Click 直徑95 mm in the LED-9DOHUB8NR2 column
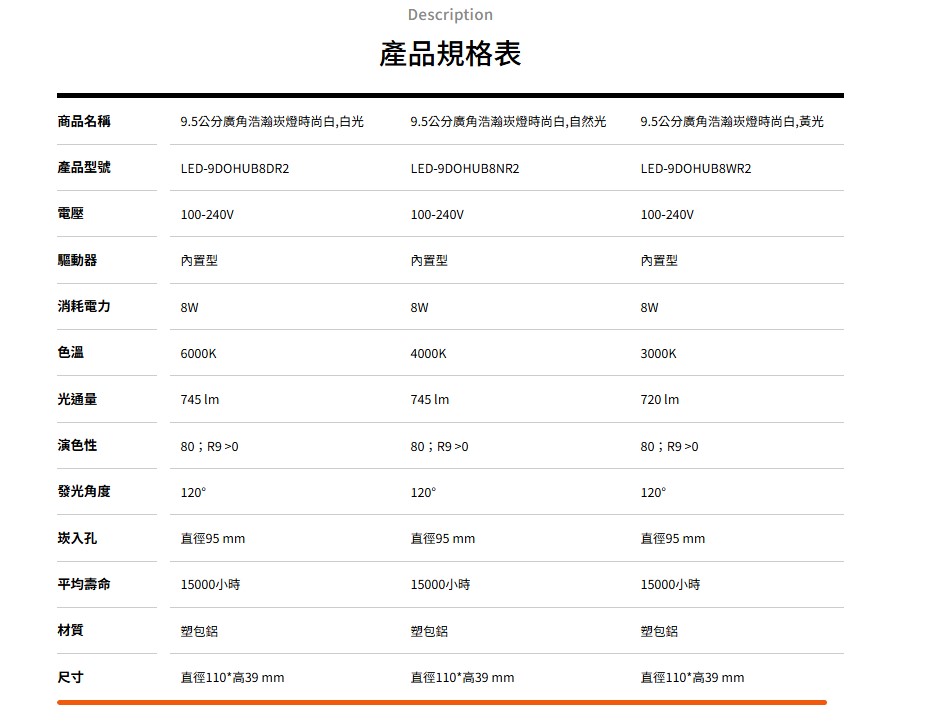Viewport: 925px width, 727px height. click(442, 538)
